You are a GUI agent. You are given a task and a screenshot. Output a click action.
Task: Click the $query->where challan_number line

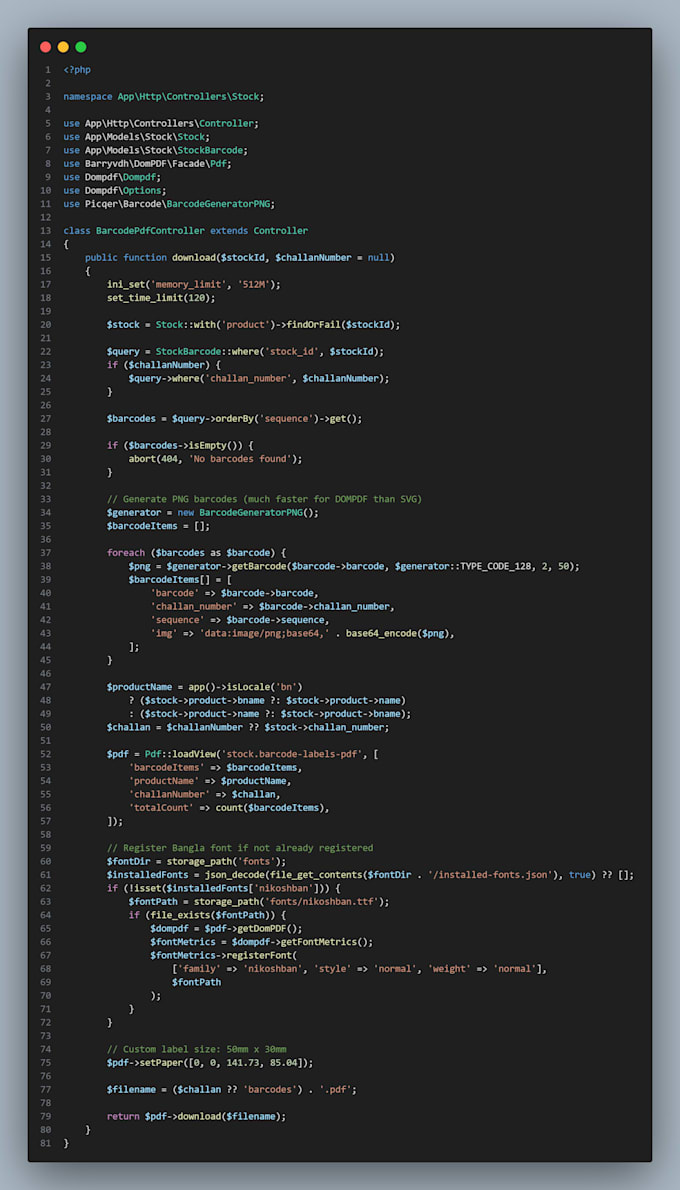click(x=259, y=378)
